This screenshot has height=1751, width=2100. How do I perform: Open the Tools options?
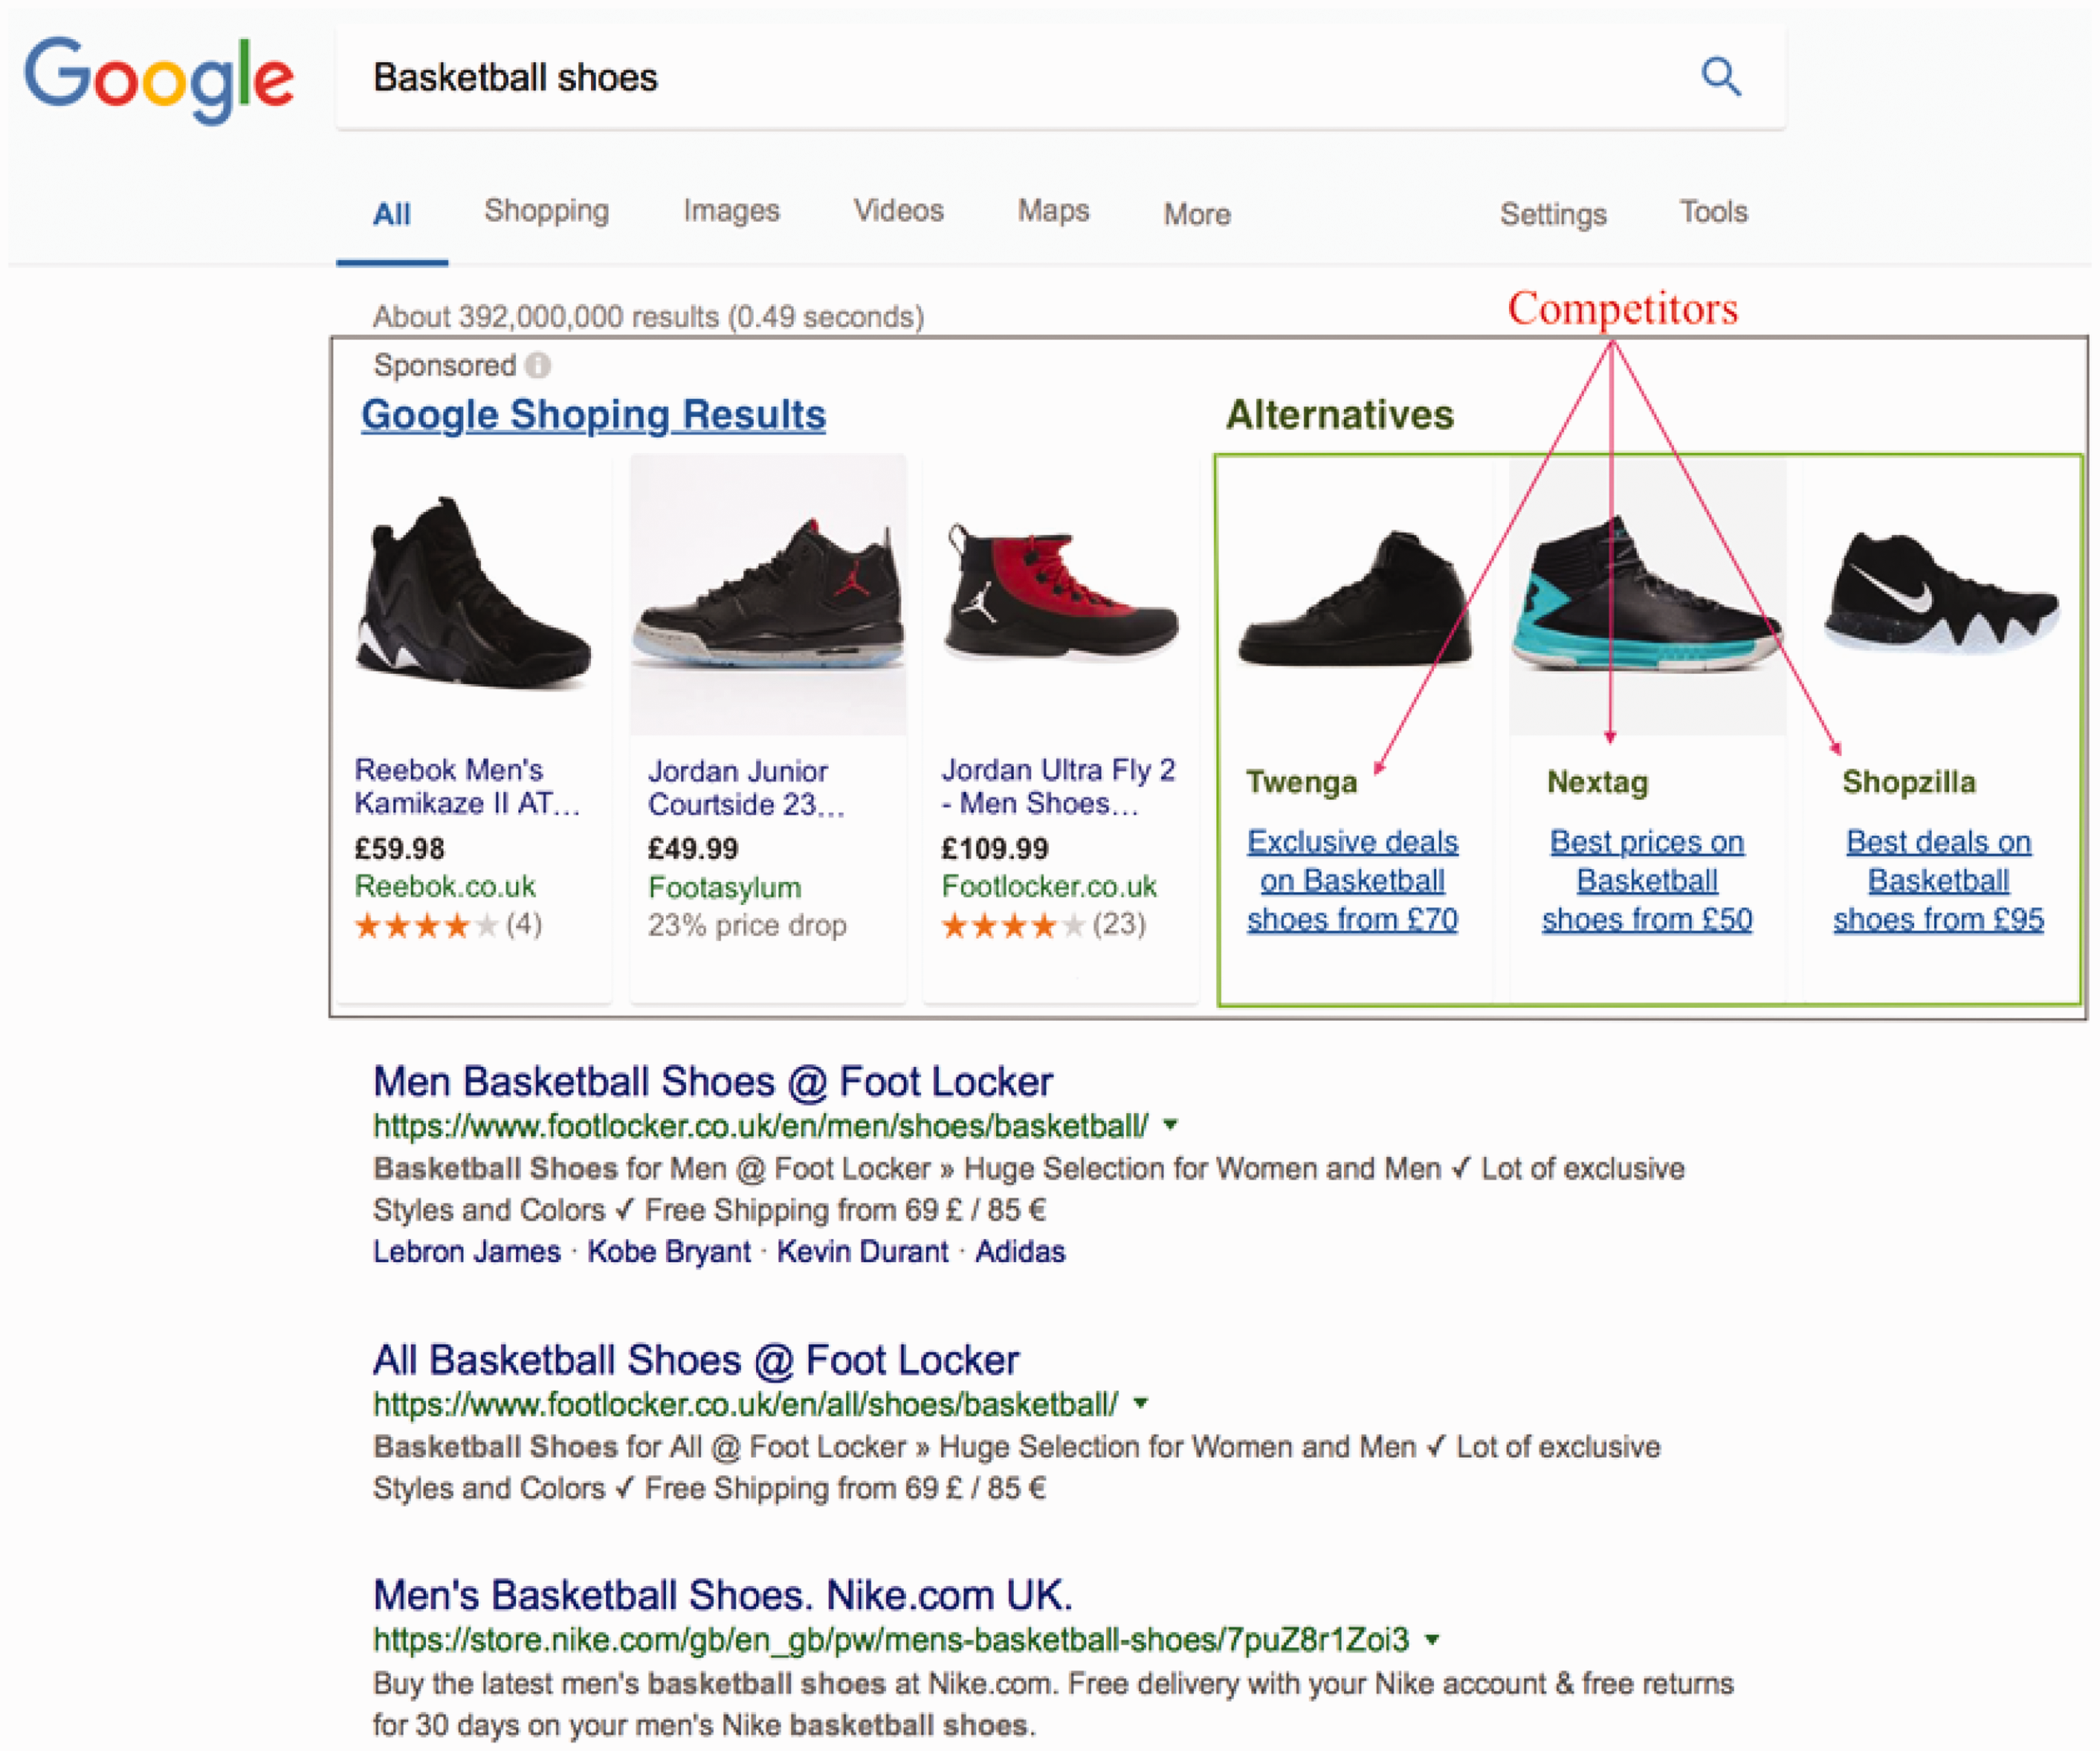click(1713, 212)
